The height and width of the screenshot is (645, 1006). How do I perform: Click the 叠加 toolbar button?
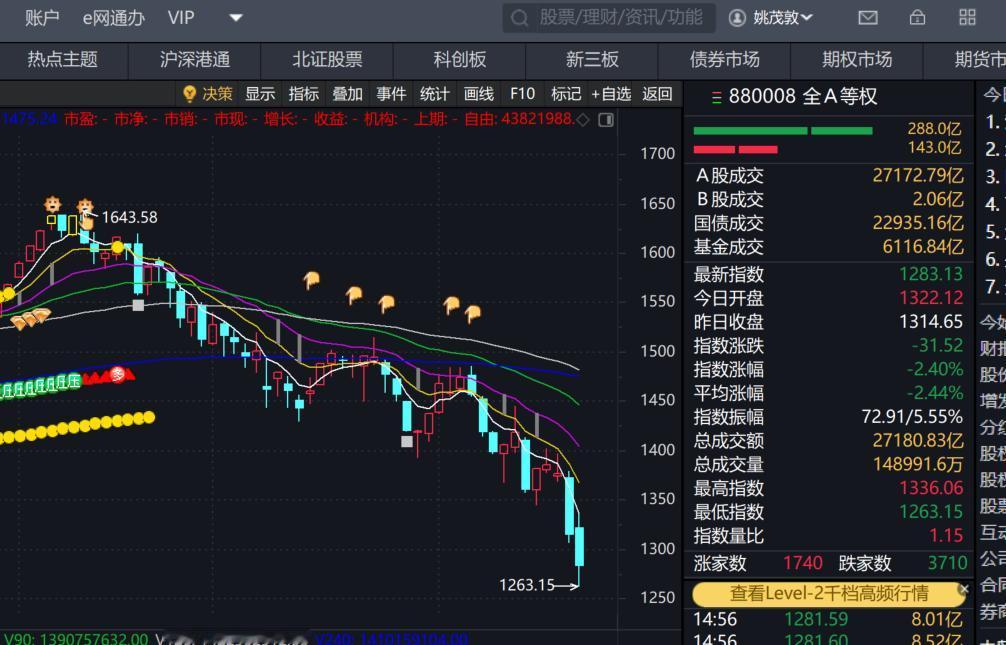(348, 94)
